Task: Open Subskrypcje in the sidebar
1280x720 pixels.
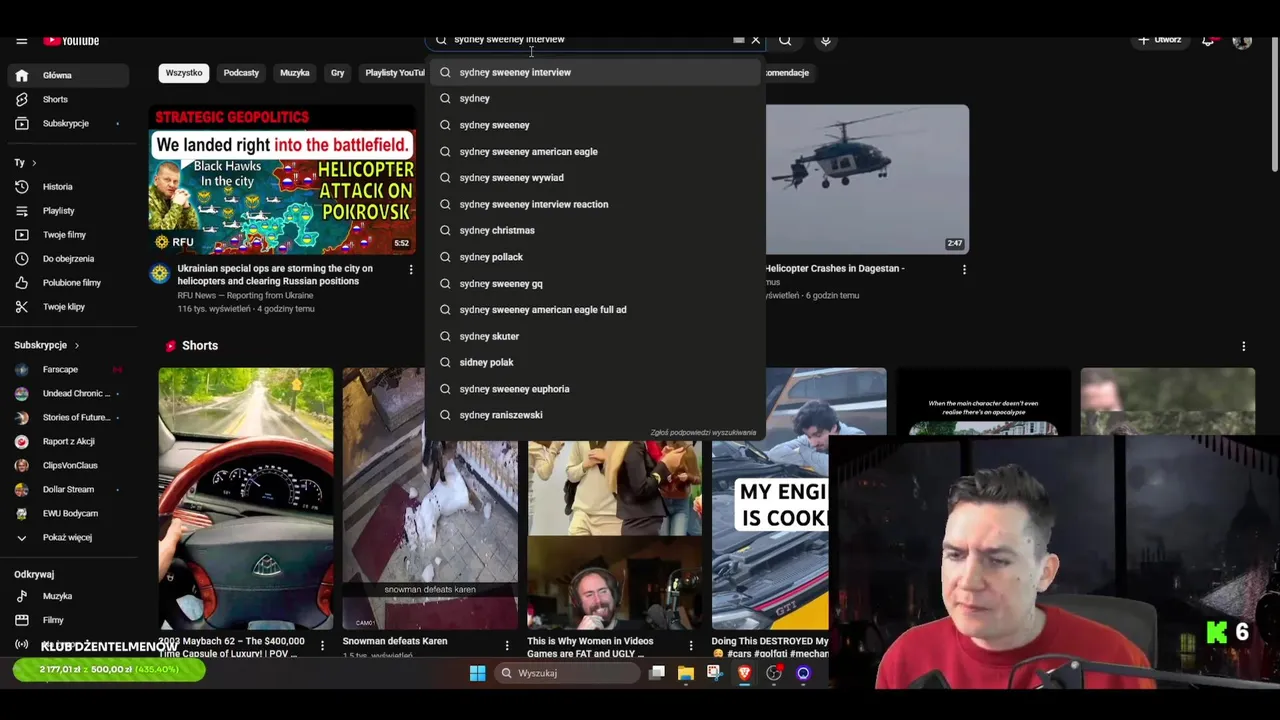Action: coord(68,123)
